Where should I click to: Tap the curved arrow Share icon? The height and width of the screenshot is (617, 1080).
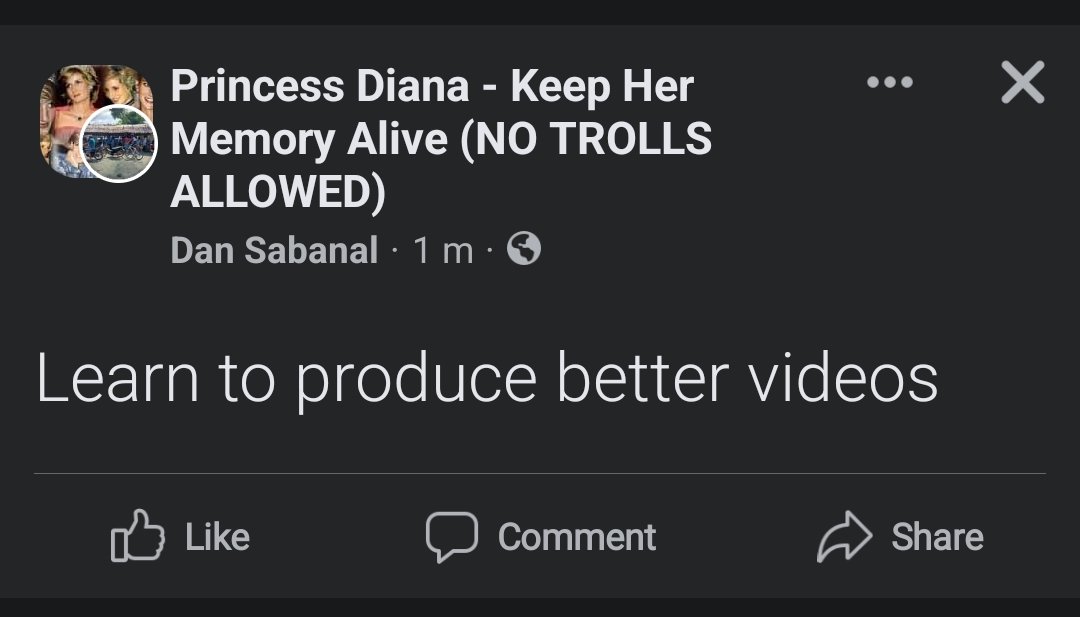point(845,537)
